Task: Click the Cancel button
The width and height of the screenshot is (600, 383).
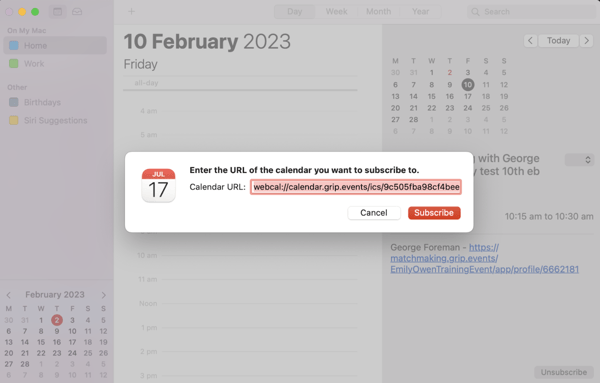Action: click(x=374, y=213)
